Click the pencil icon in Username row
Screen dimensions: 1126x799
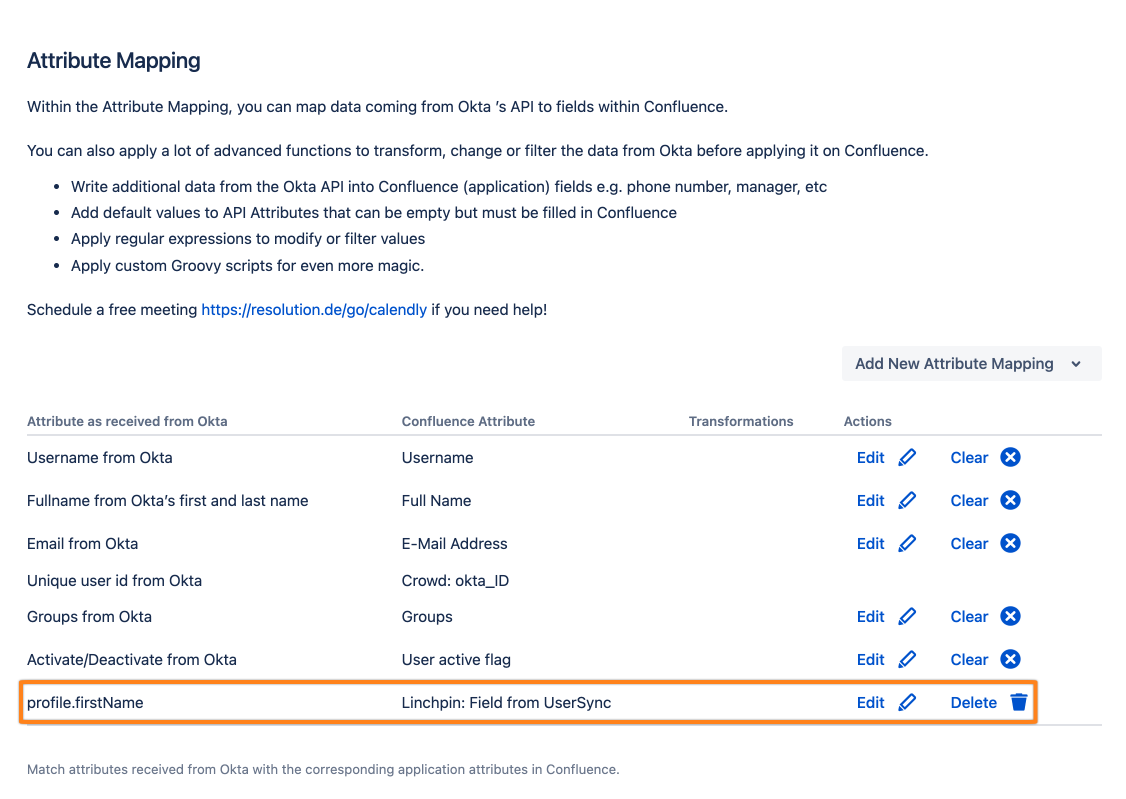[907, 458]
